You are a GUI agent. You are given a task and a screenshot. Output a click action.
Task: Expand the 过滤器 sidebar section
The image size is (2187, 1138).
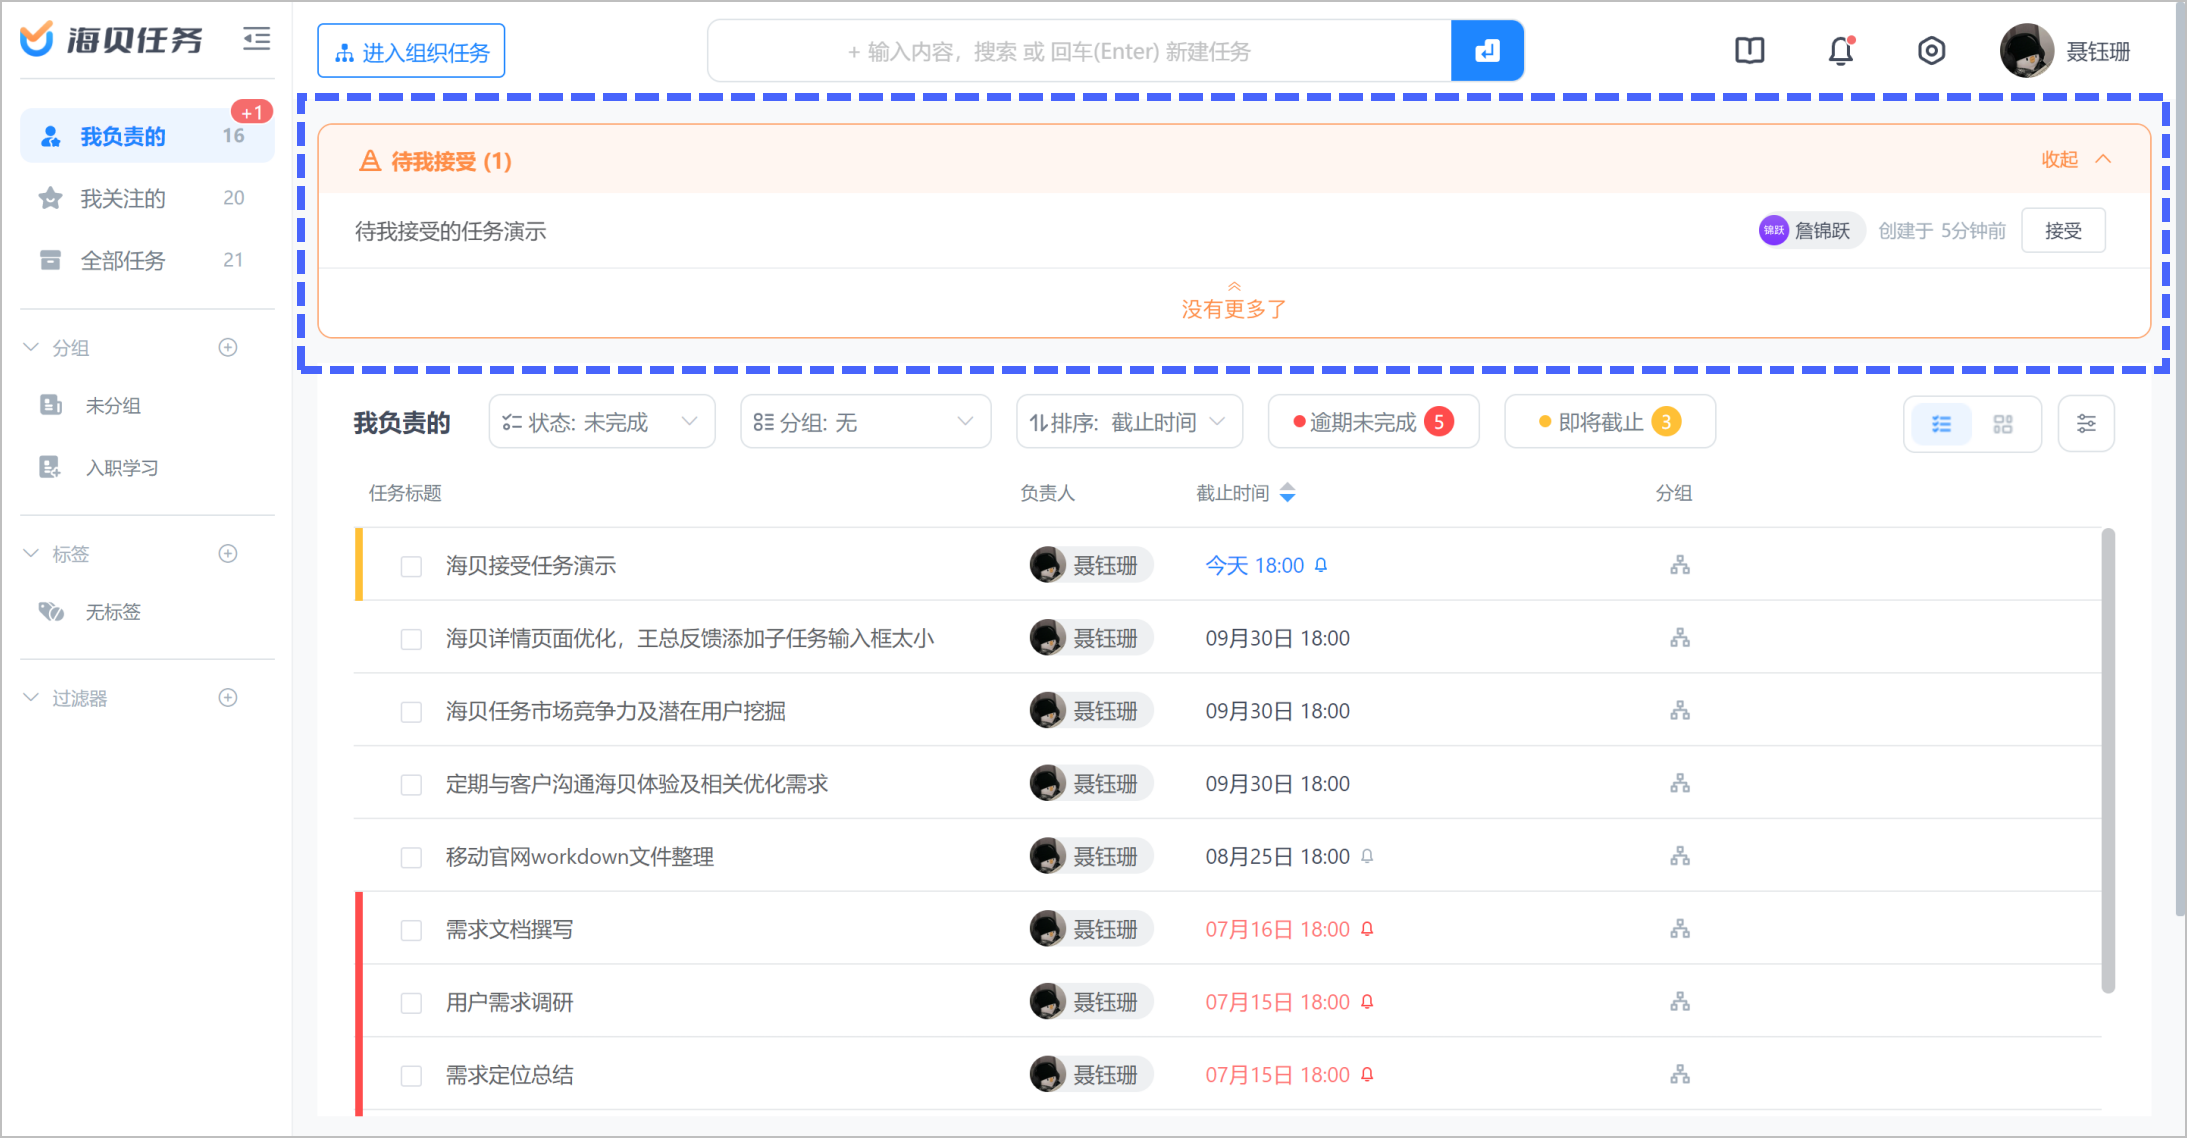(x=31, y=697)
